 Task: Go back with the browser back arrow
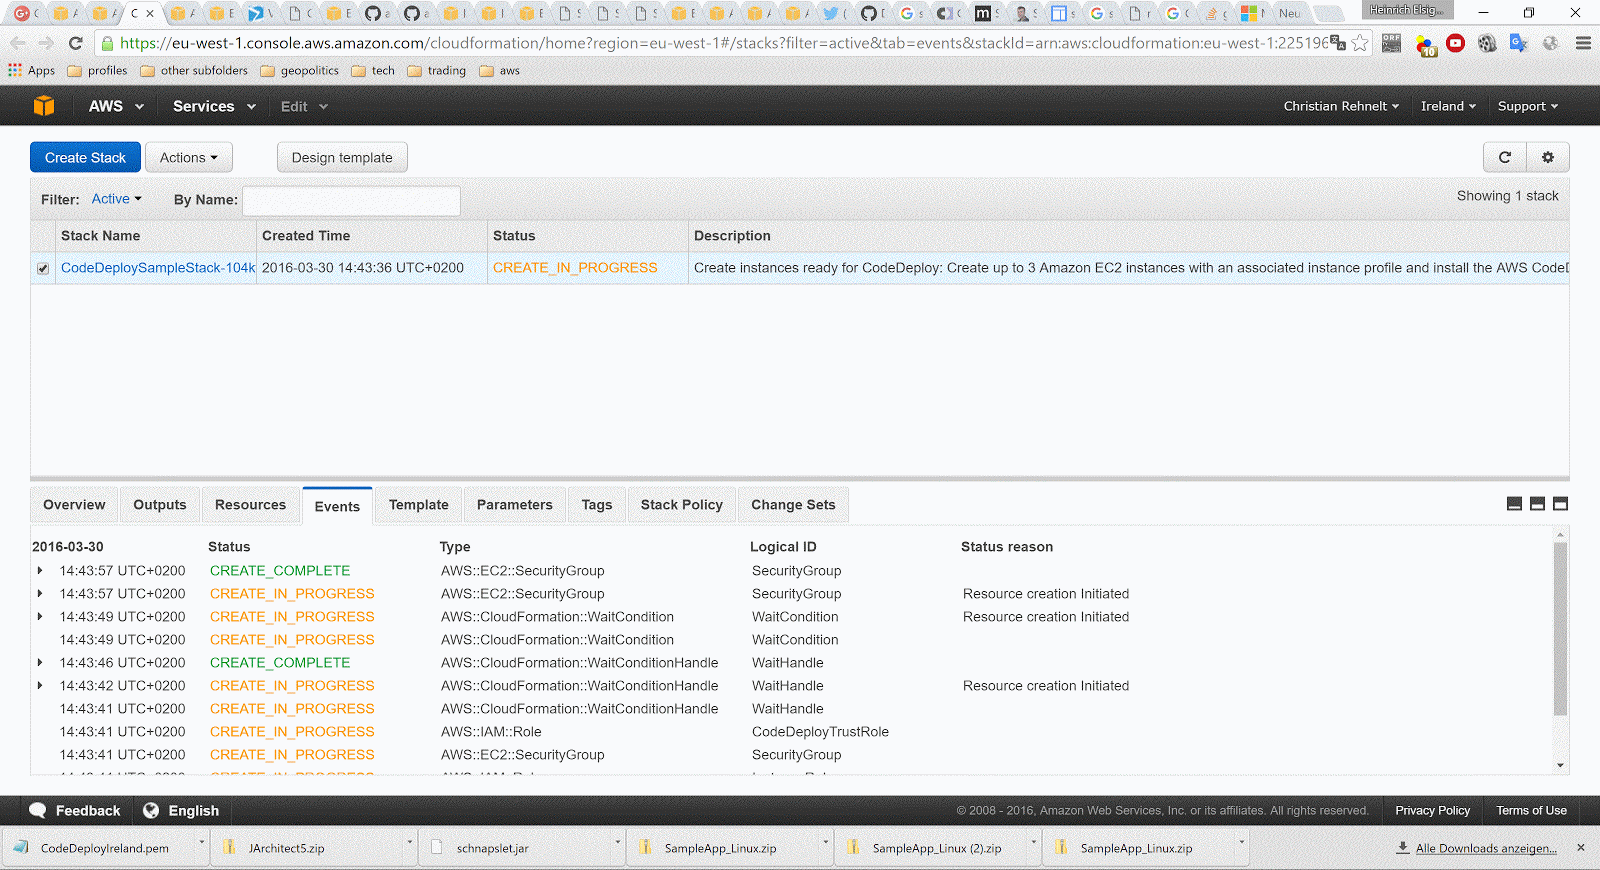point(18,43)
